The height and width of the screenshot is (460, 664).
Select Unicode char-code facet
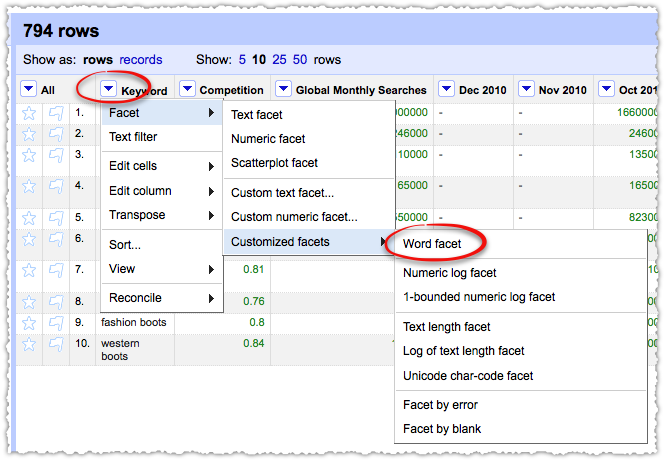(x=520, y=376)
